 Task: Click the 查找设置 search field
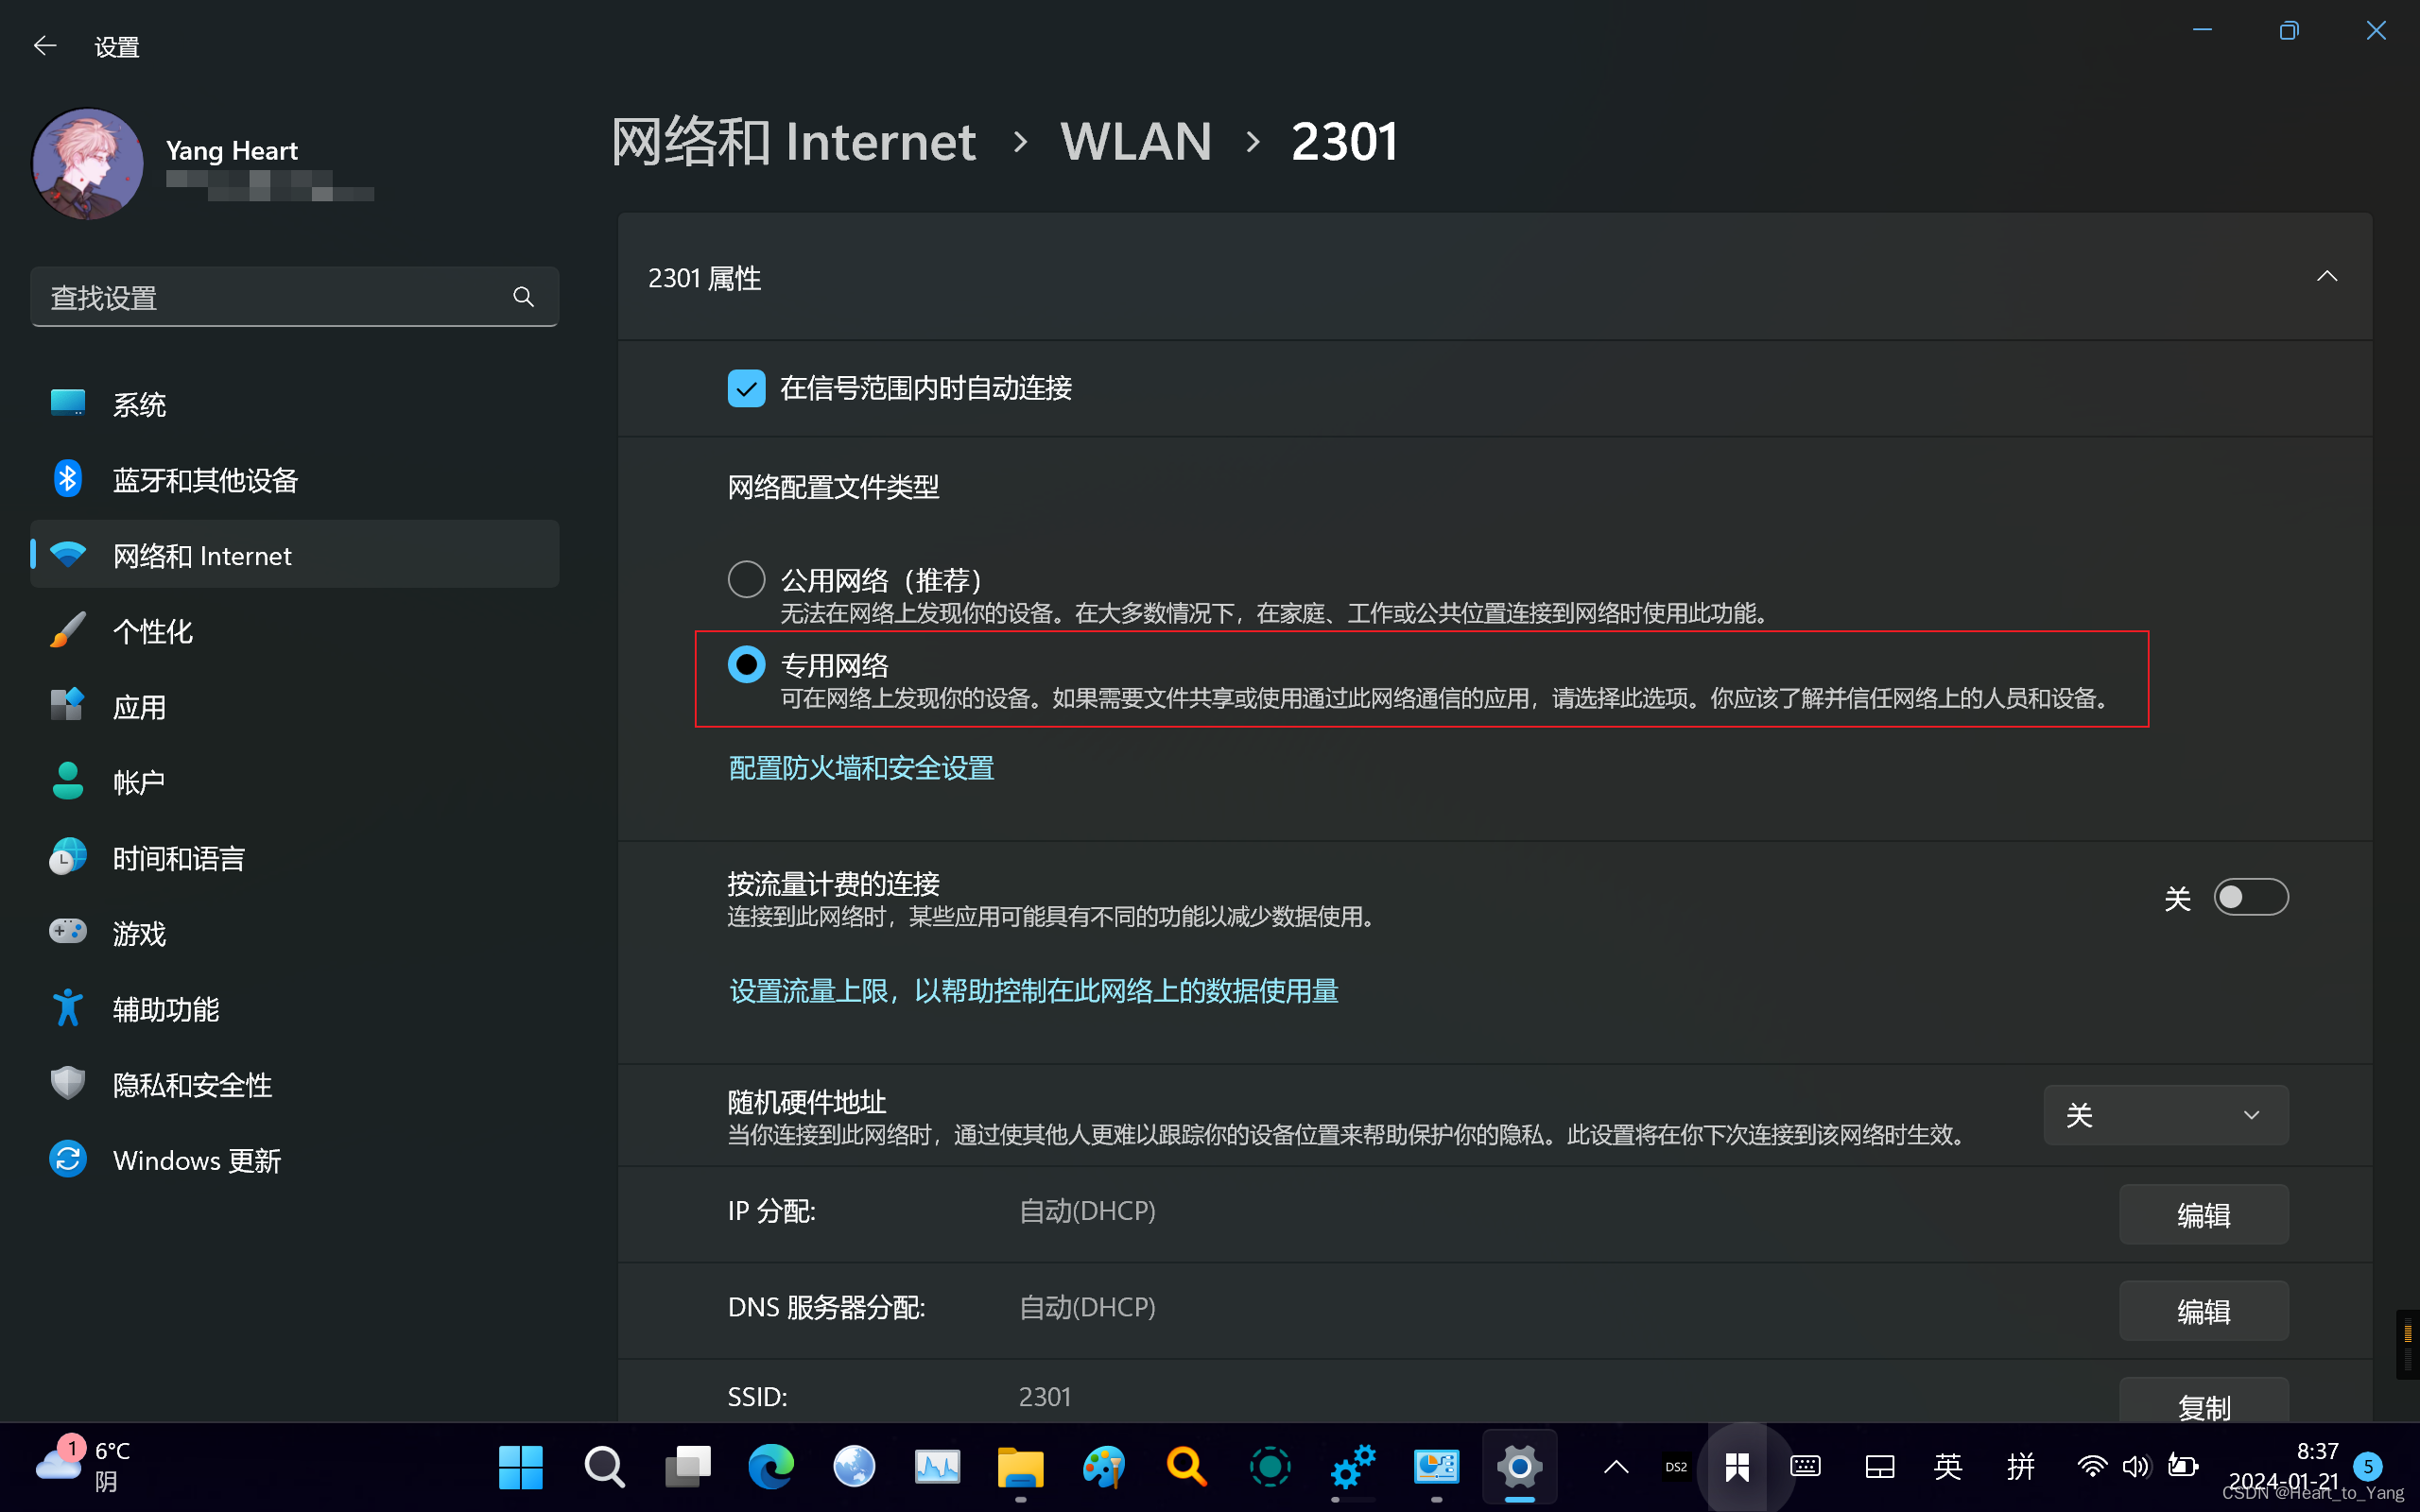[294, 297]
